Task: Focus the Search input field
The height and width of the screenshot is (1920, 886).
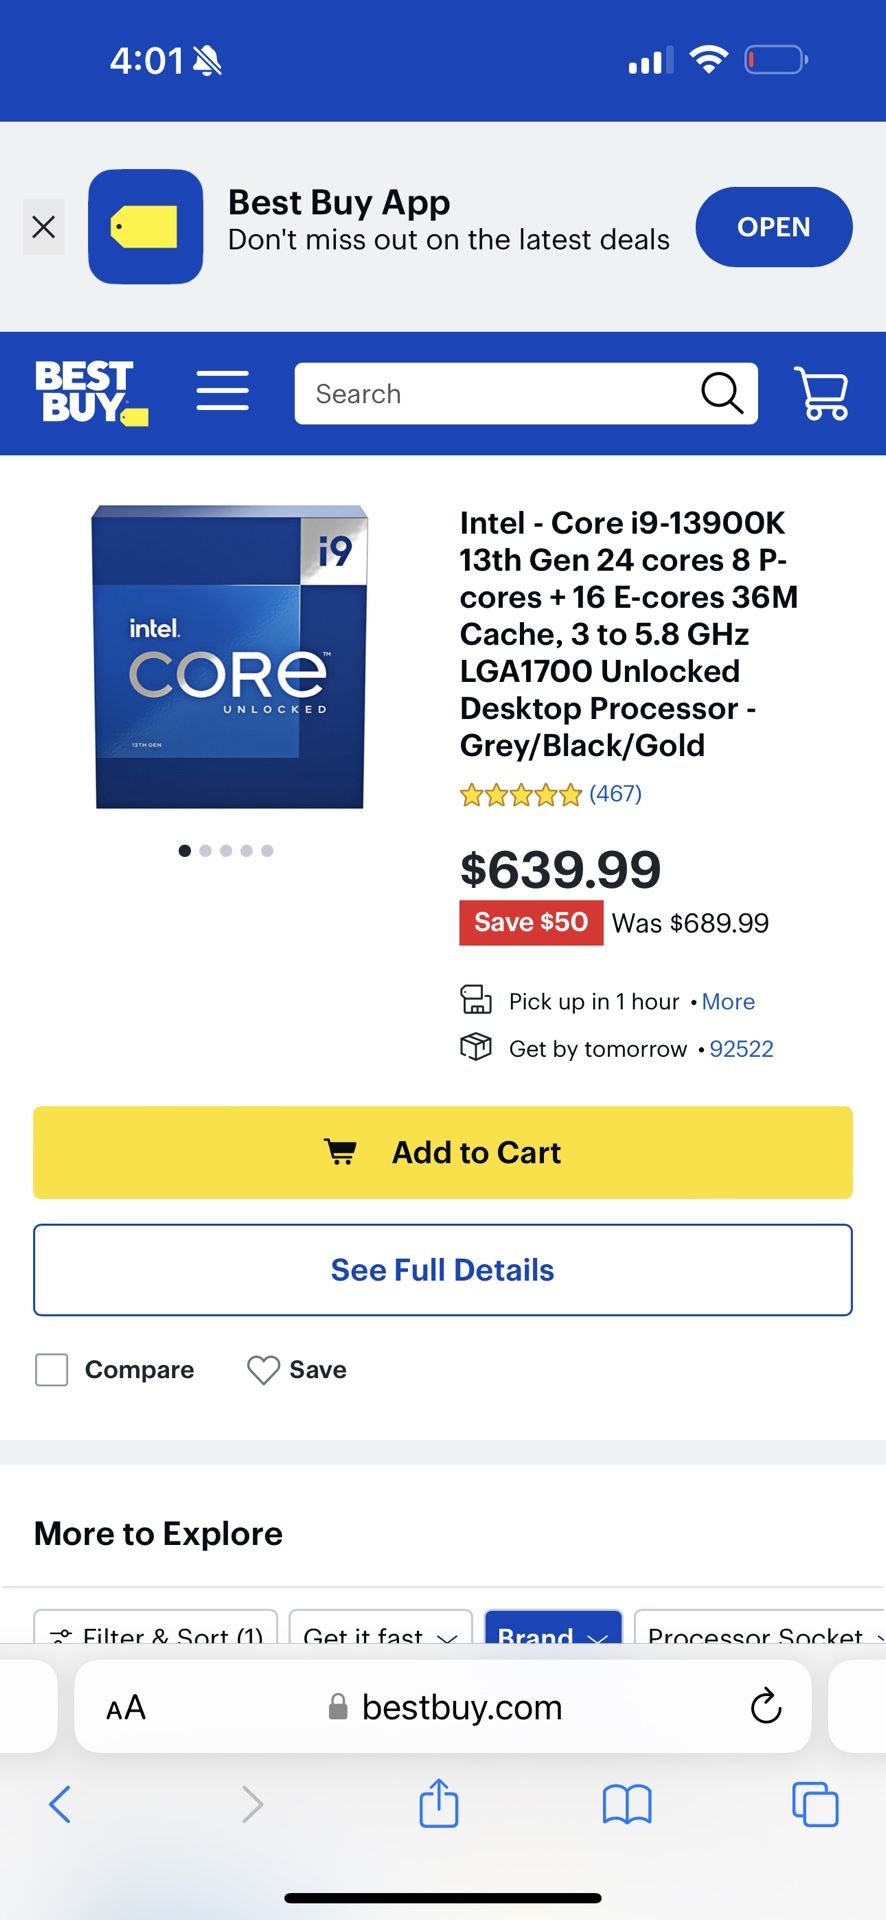Action: 500,394
